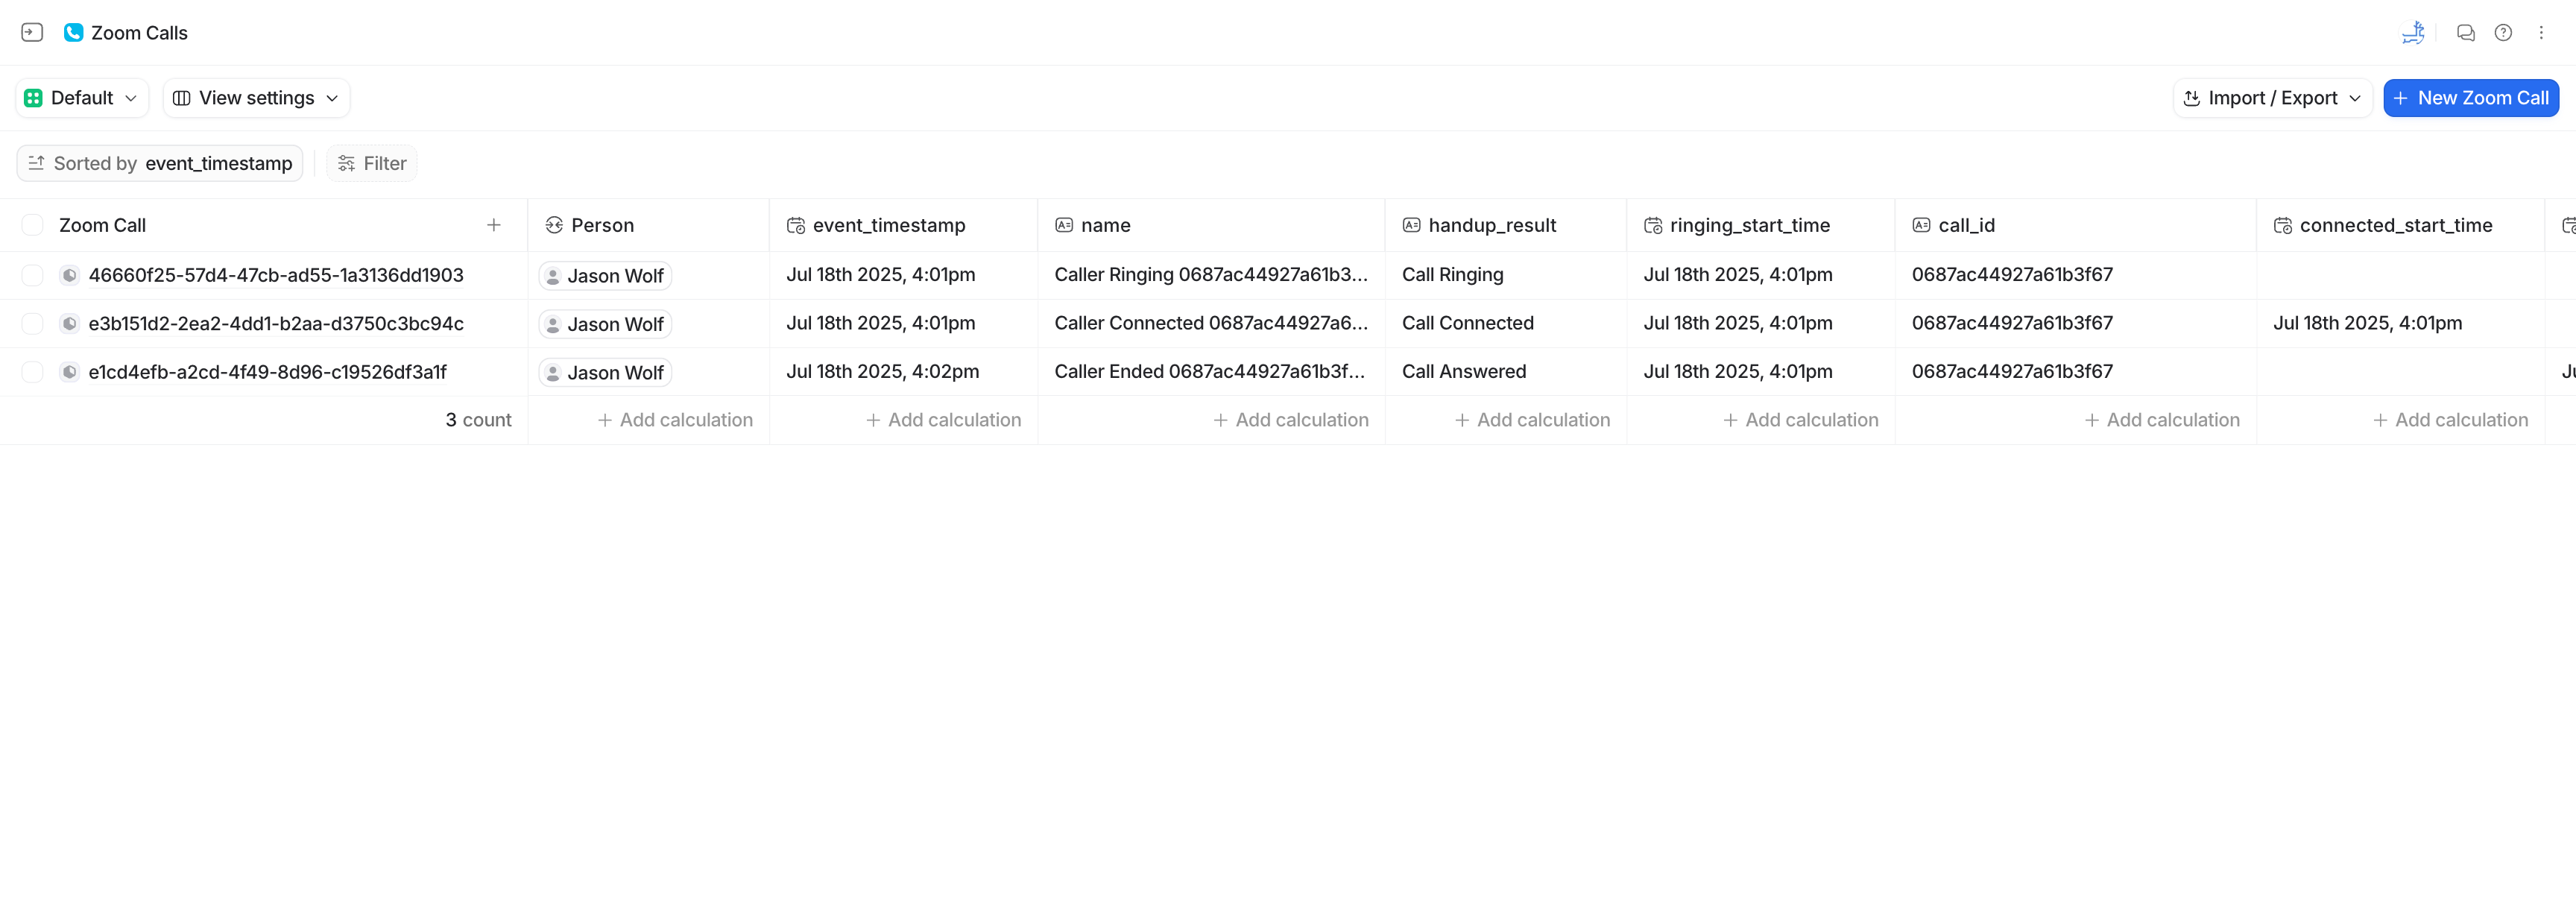Open record 46660f25-57d4-47cb-ad55-1a3136dd1903
This screenshot has height=899, width=2576.
276,275
